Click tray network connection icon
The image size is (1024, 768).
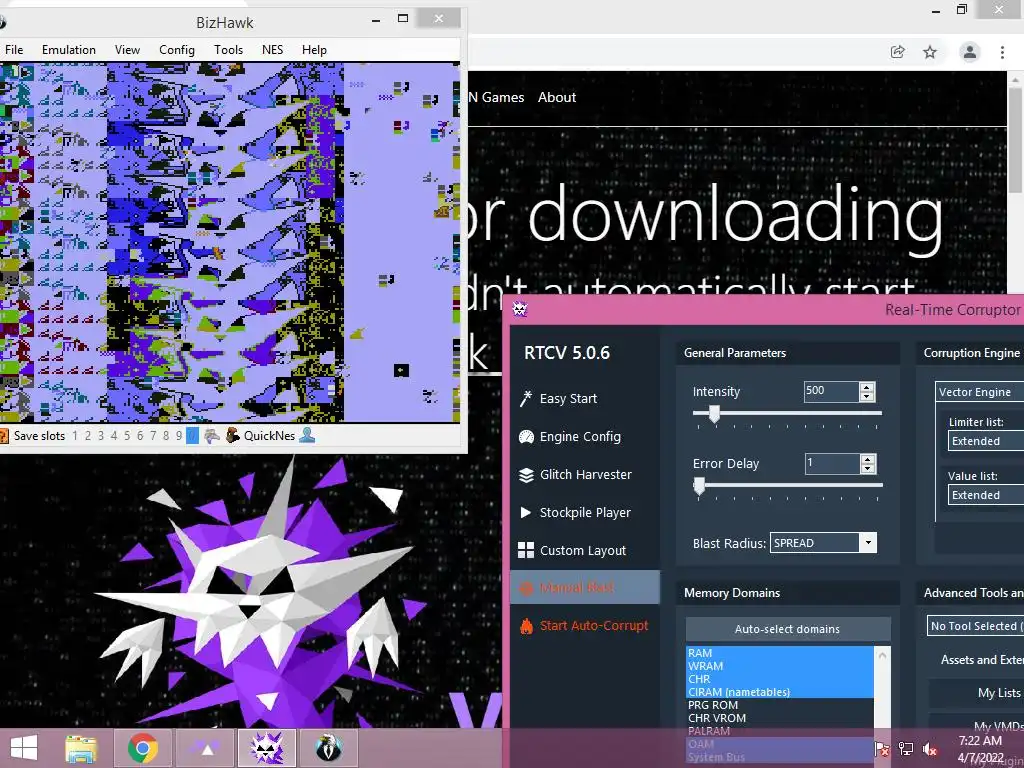click(x=906, y=748)
